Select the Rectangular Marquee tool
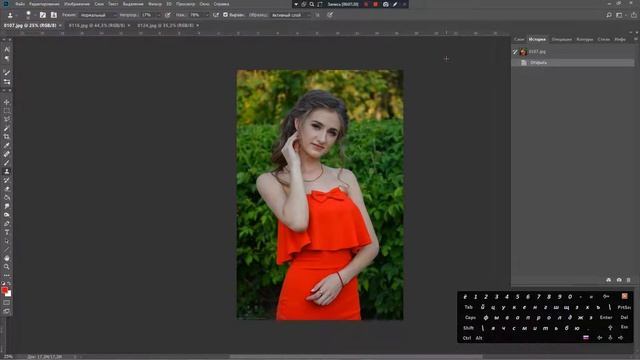The image size is (640, 360). 7,111
